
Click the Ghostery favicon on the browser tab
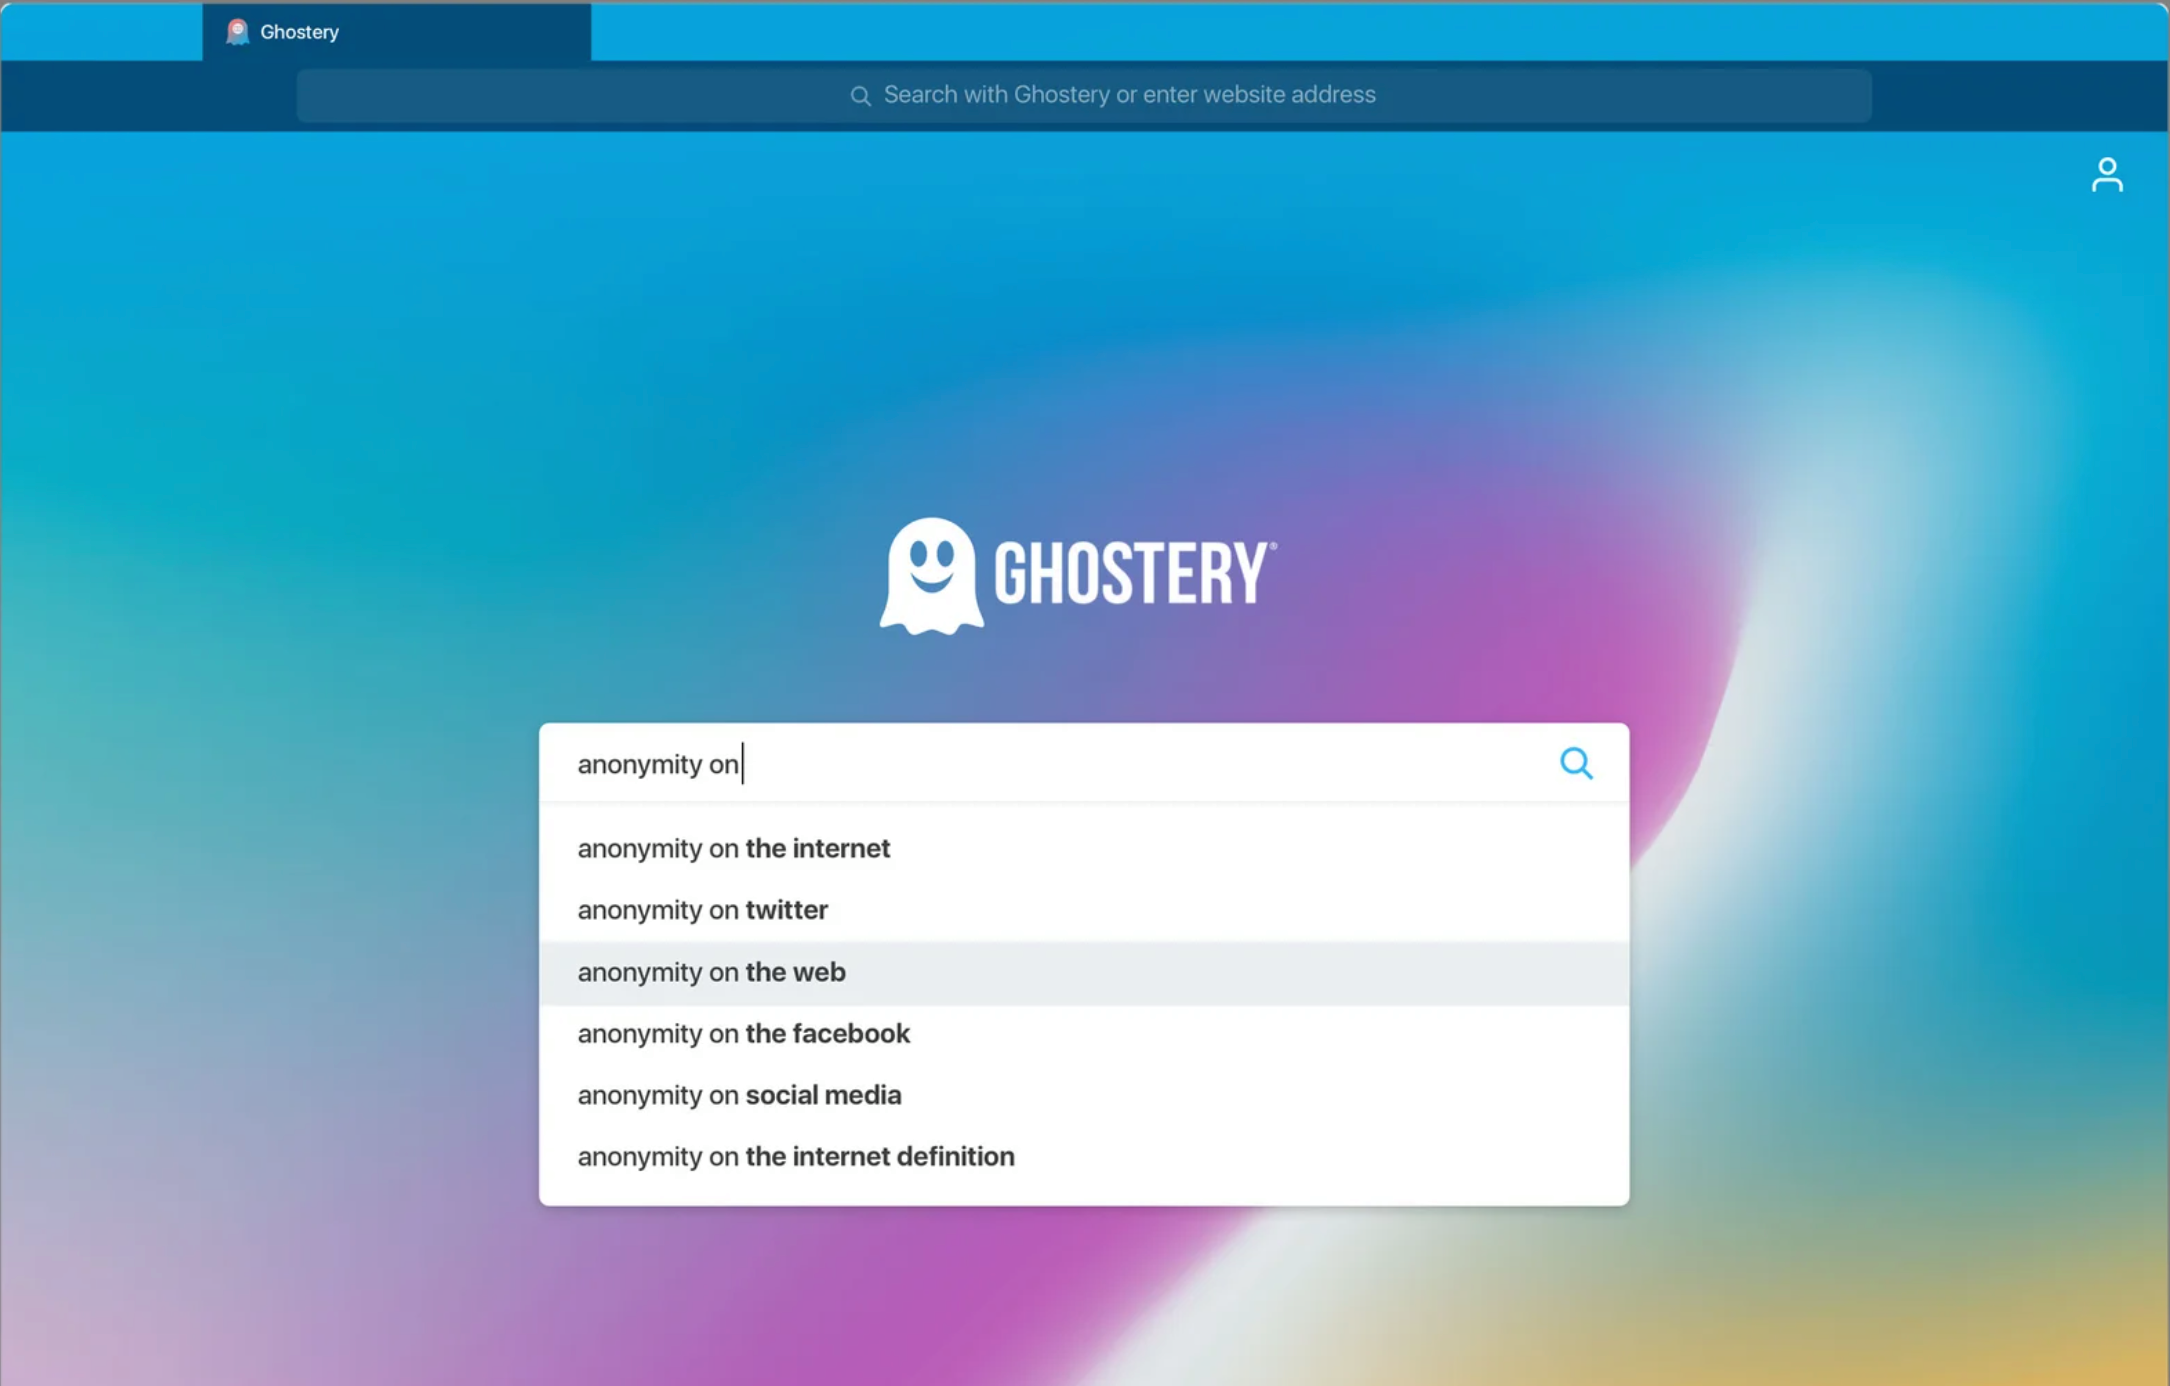pos(237,31)
